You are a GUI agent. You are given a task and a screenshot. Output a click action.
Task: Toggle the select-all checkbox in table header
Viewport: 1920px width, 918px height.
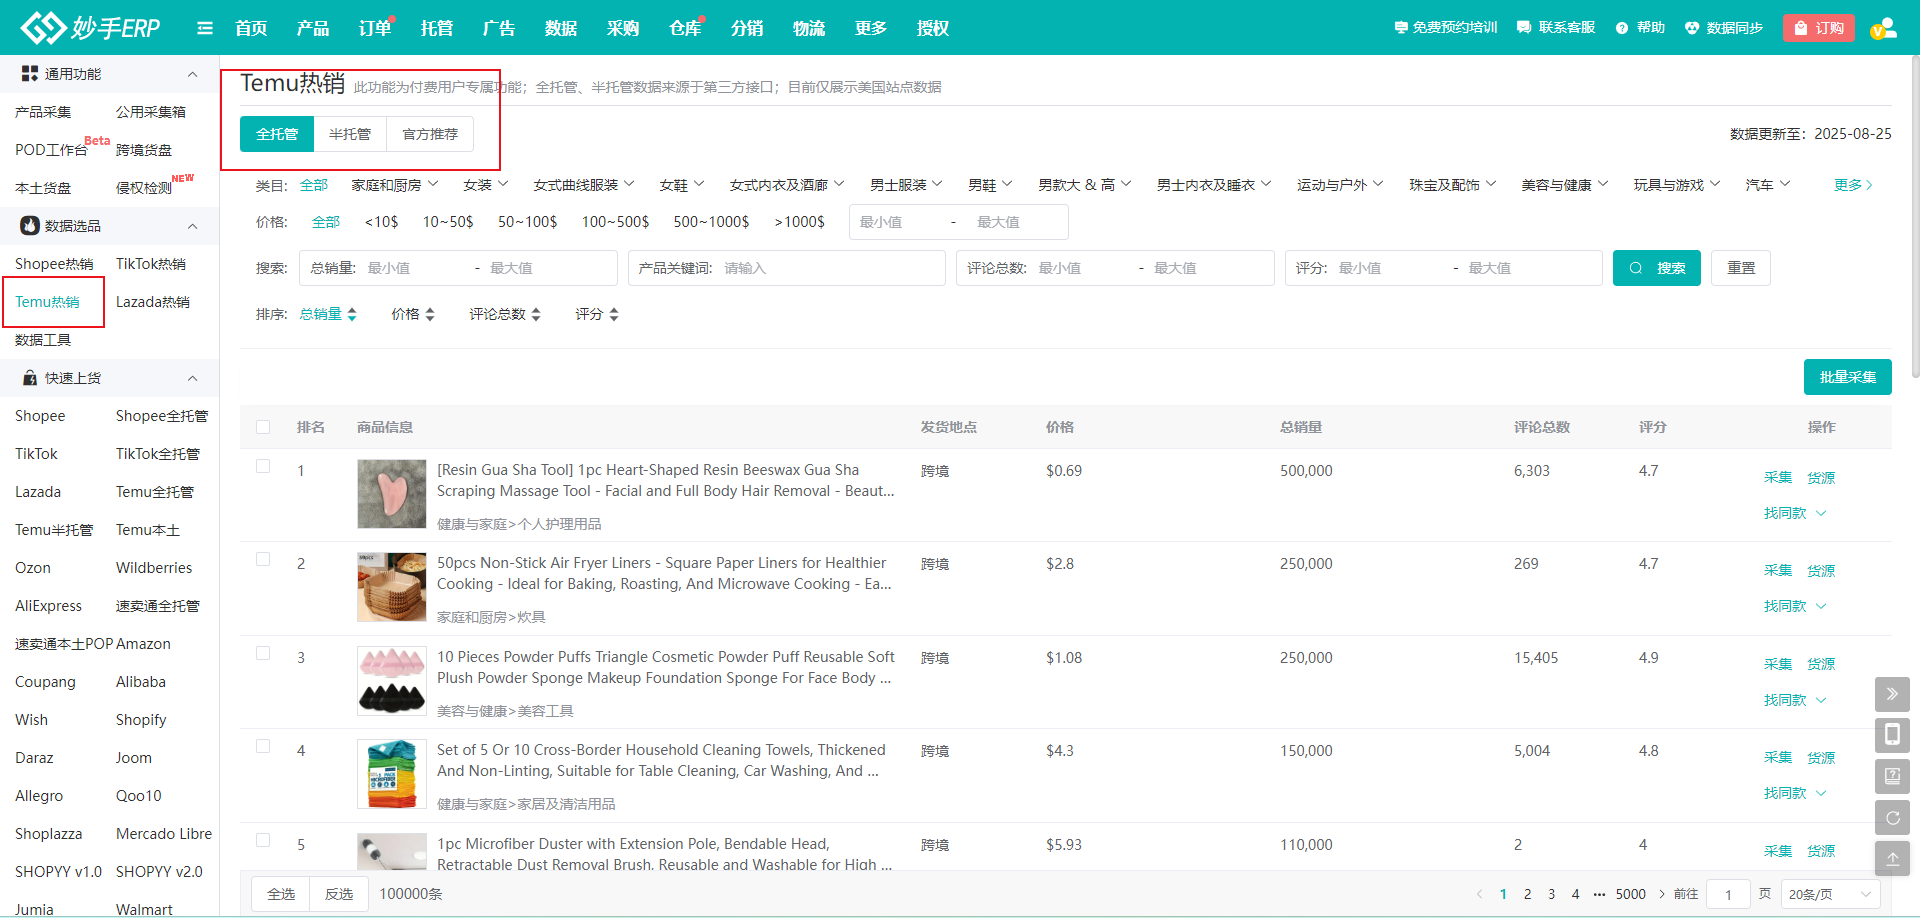(x=263, y=427)
